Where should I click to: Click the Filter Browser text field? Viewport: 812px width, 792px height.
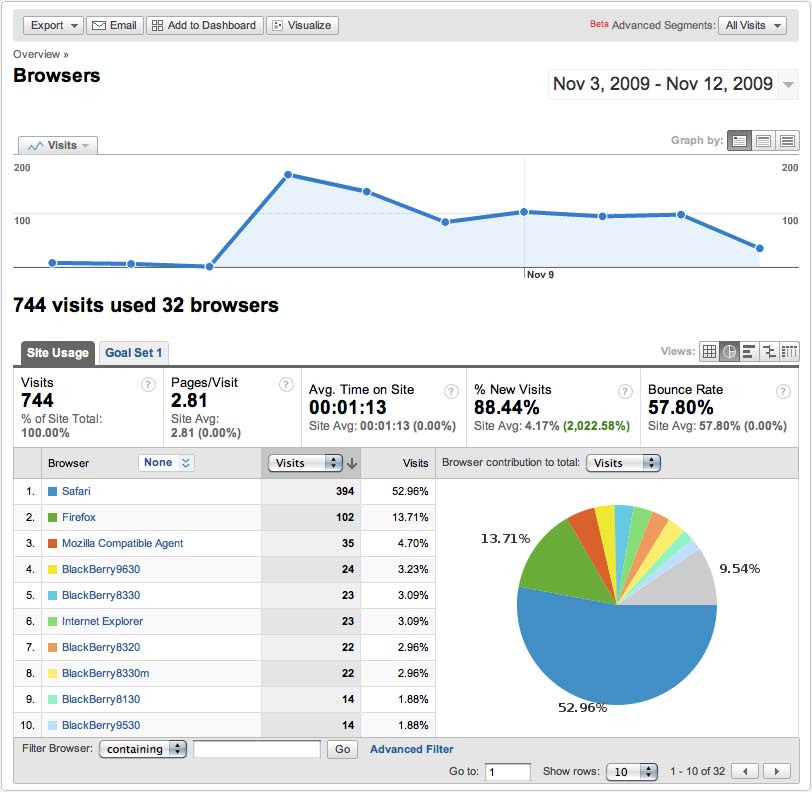[257, 749]
